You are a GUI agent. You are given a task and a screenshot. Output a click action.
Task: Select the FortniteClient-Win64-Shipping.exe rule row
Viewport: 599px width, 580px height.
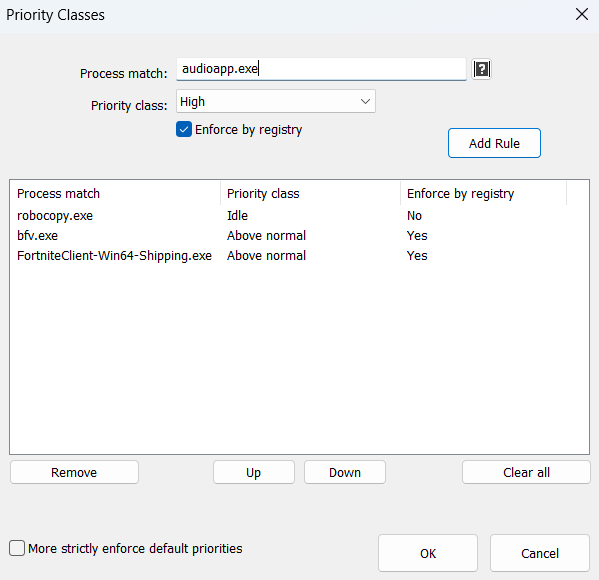click(x=299, y=255)
